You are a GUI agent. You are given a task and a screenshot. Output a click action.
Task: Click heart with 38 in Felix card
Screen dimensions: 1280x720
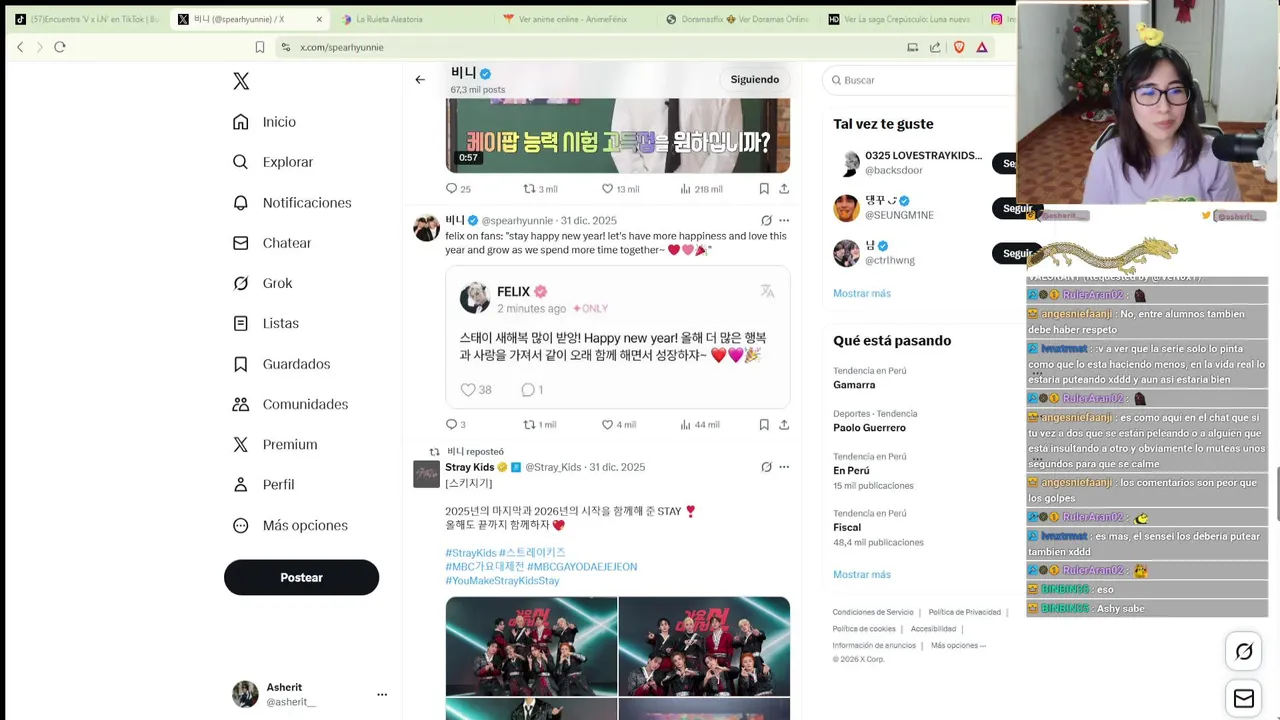tap(475, 390)
